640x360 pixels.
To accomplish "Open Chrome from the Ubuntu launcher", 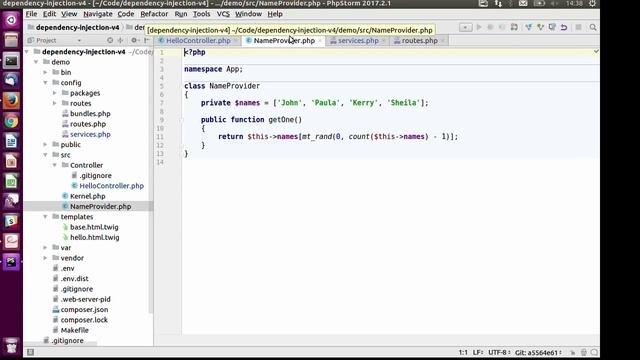I will [11, 121].
